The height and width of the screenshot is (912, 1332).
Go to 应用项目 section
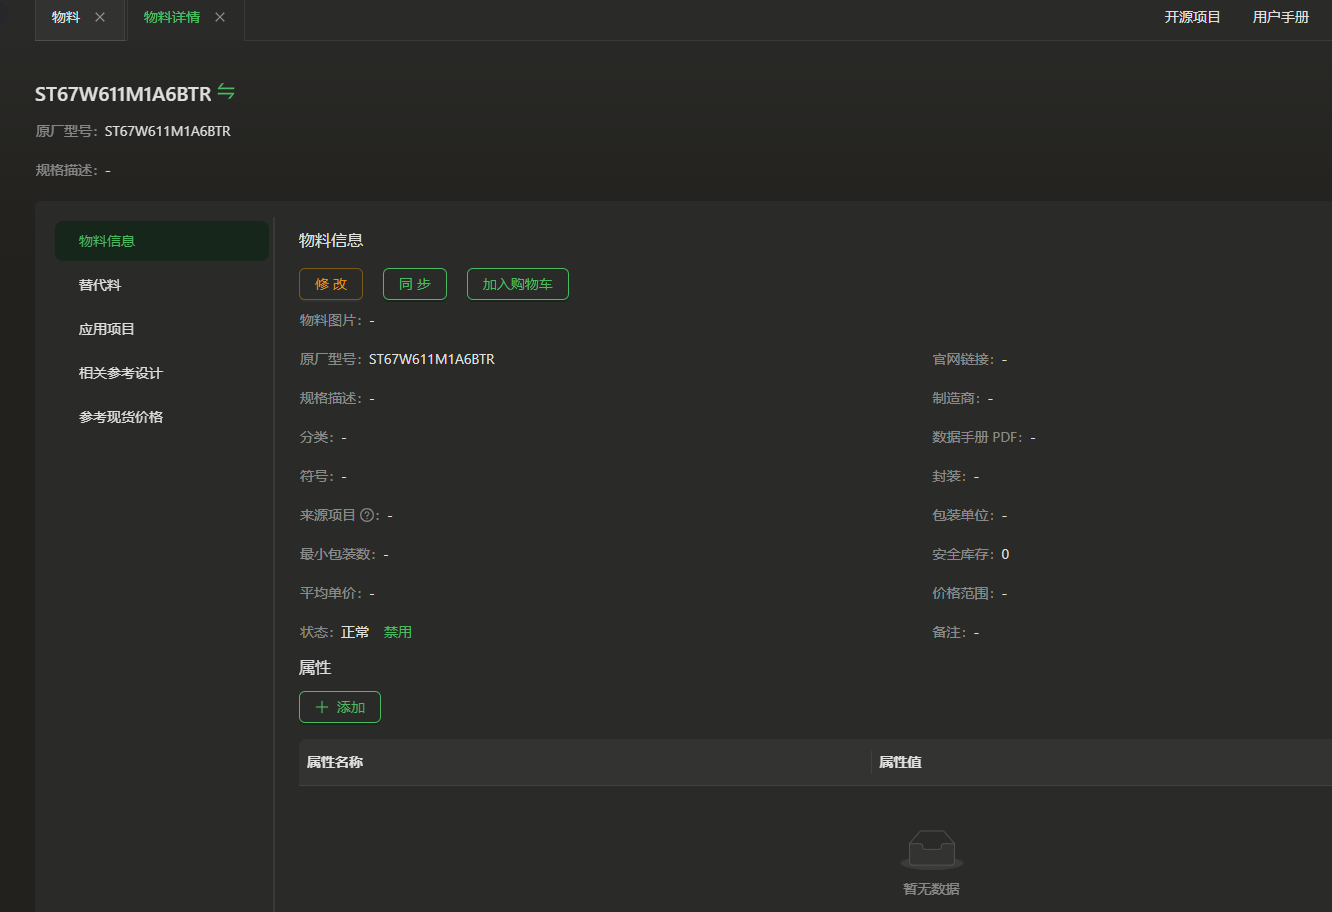click(x=107, y=329)
